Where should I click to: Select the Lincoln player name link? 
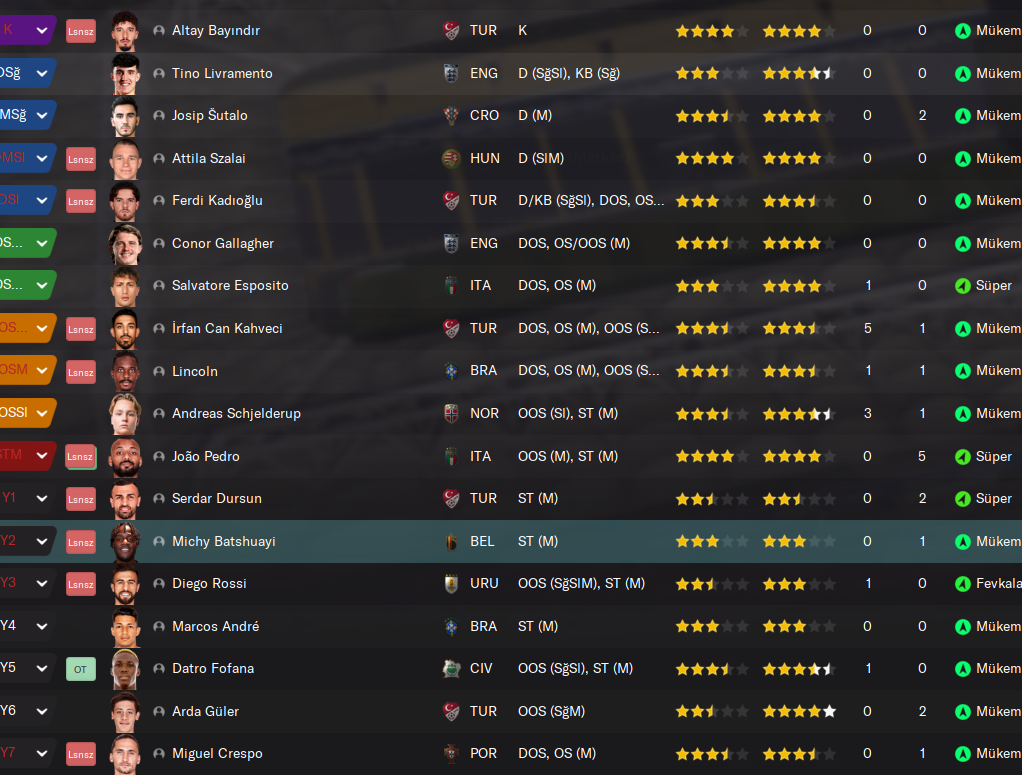tap(195, 372)
